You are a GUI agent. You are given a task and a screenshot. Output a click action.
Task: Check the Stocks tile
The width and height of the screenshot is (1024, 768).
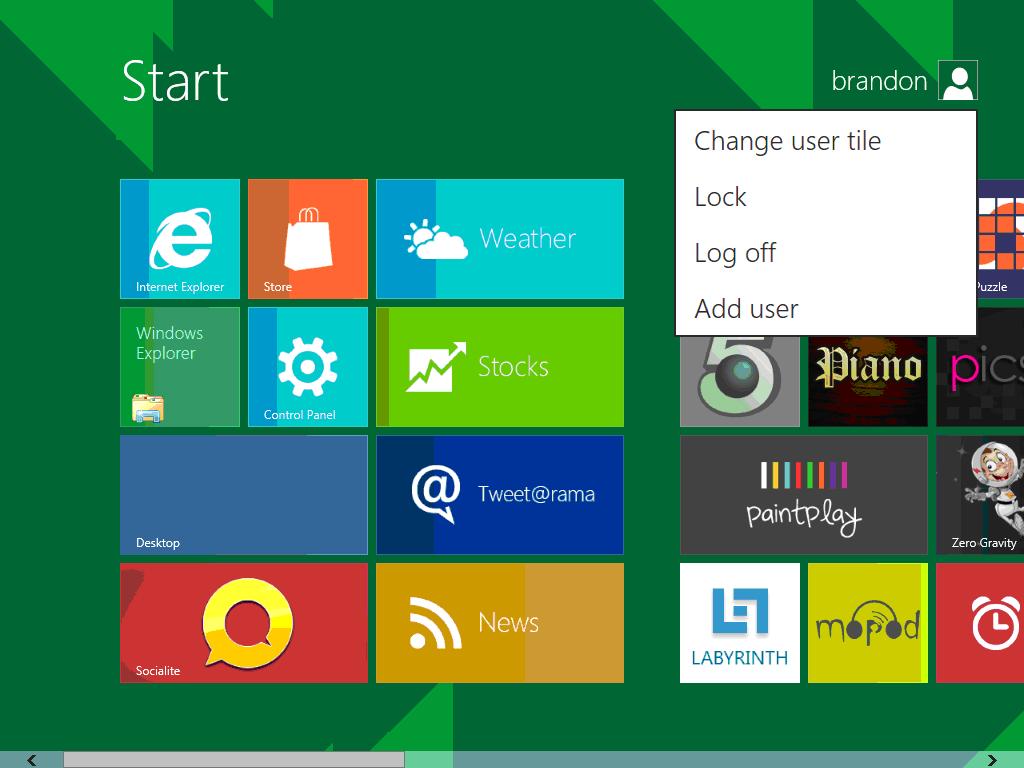point(499,366)
